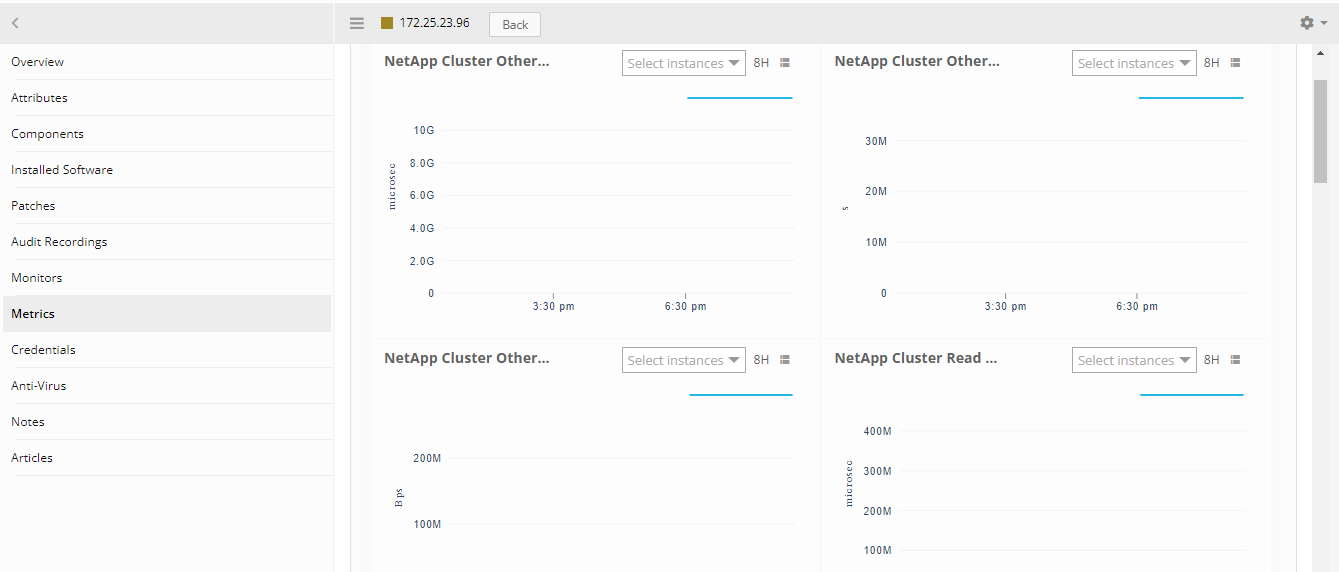The image size is (1339, 572).
Task: Click blue legend line of Bps chart
Action: coord(740,395)
